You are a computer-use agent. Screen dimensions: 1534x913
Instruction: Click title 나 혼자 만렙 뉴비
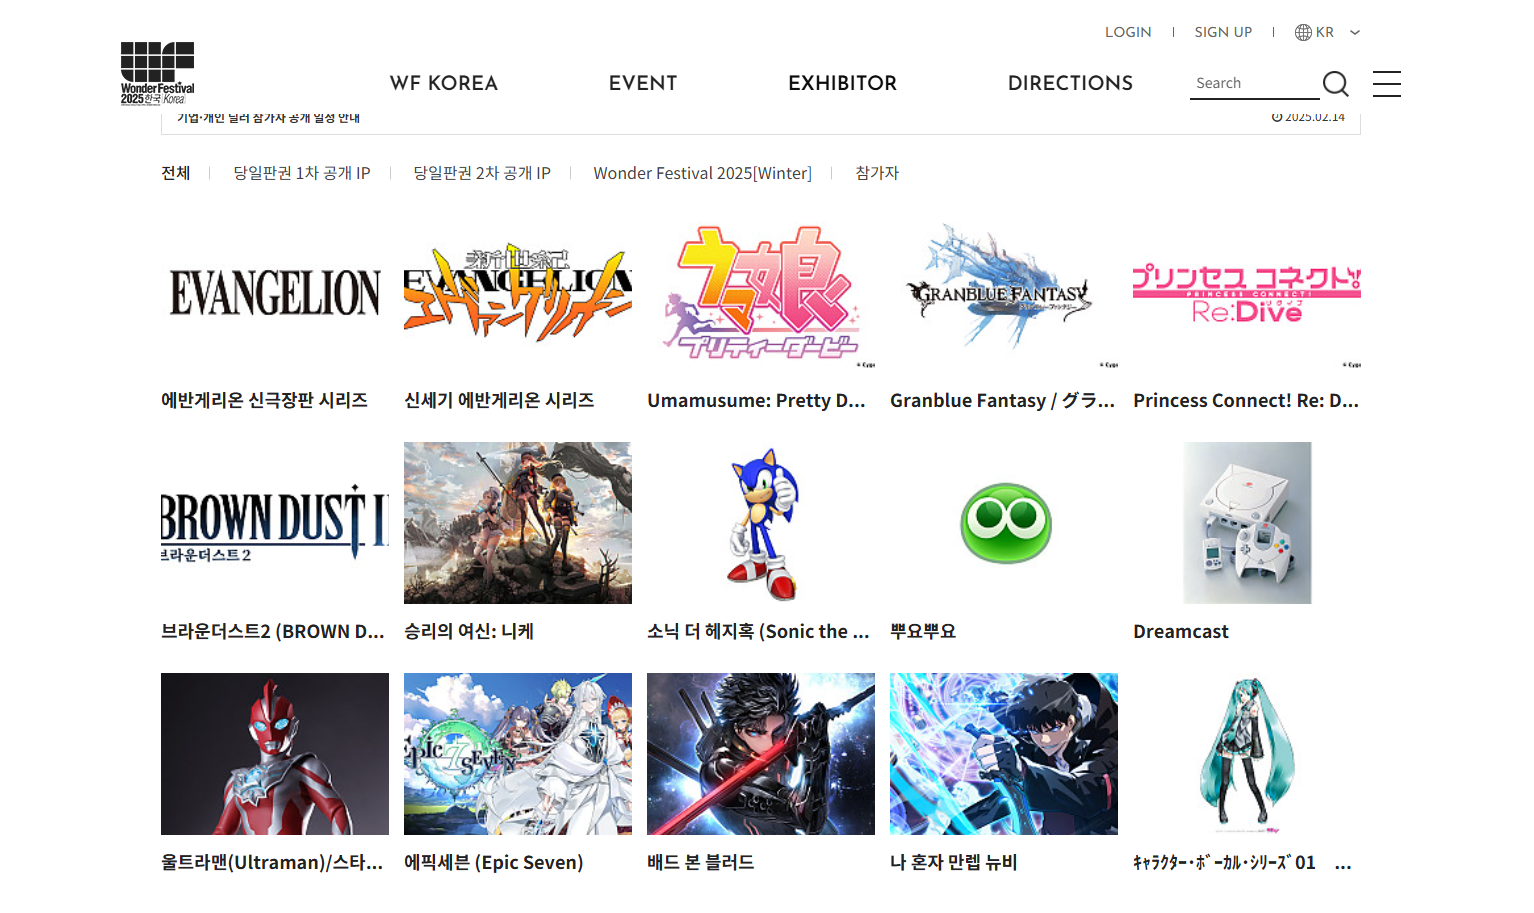coord(954,862)
